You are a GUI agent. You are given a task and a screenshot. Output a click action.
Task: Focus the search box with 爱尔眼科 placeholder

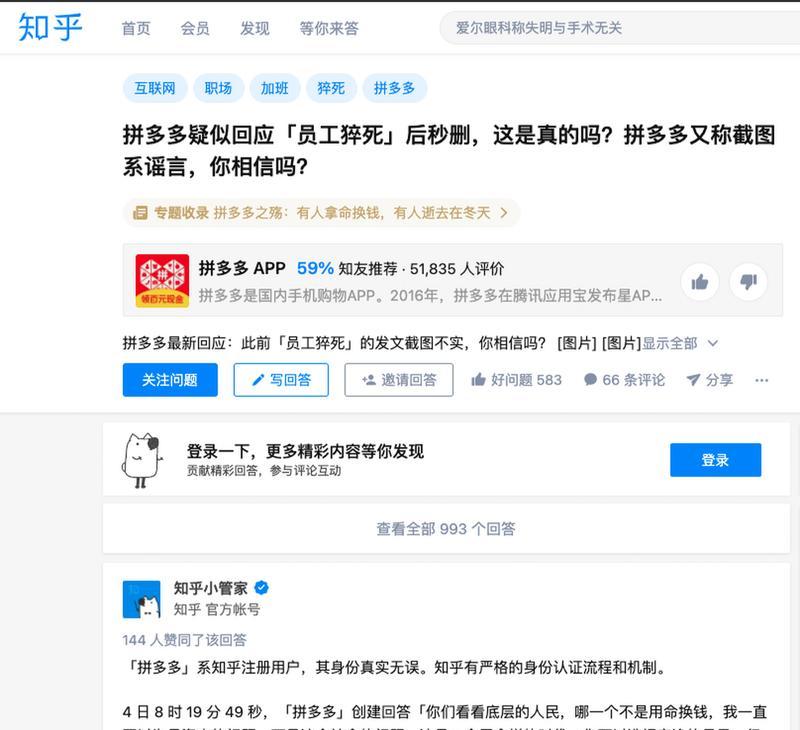coord(619,28)
